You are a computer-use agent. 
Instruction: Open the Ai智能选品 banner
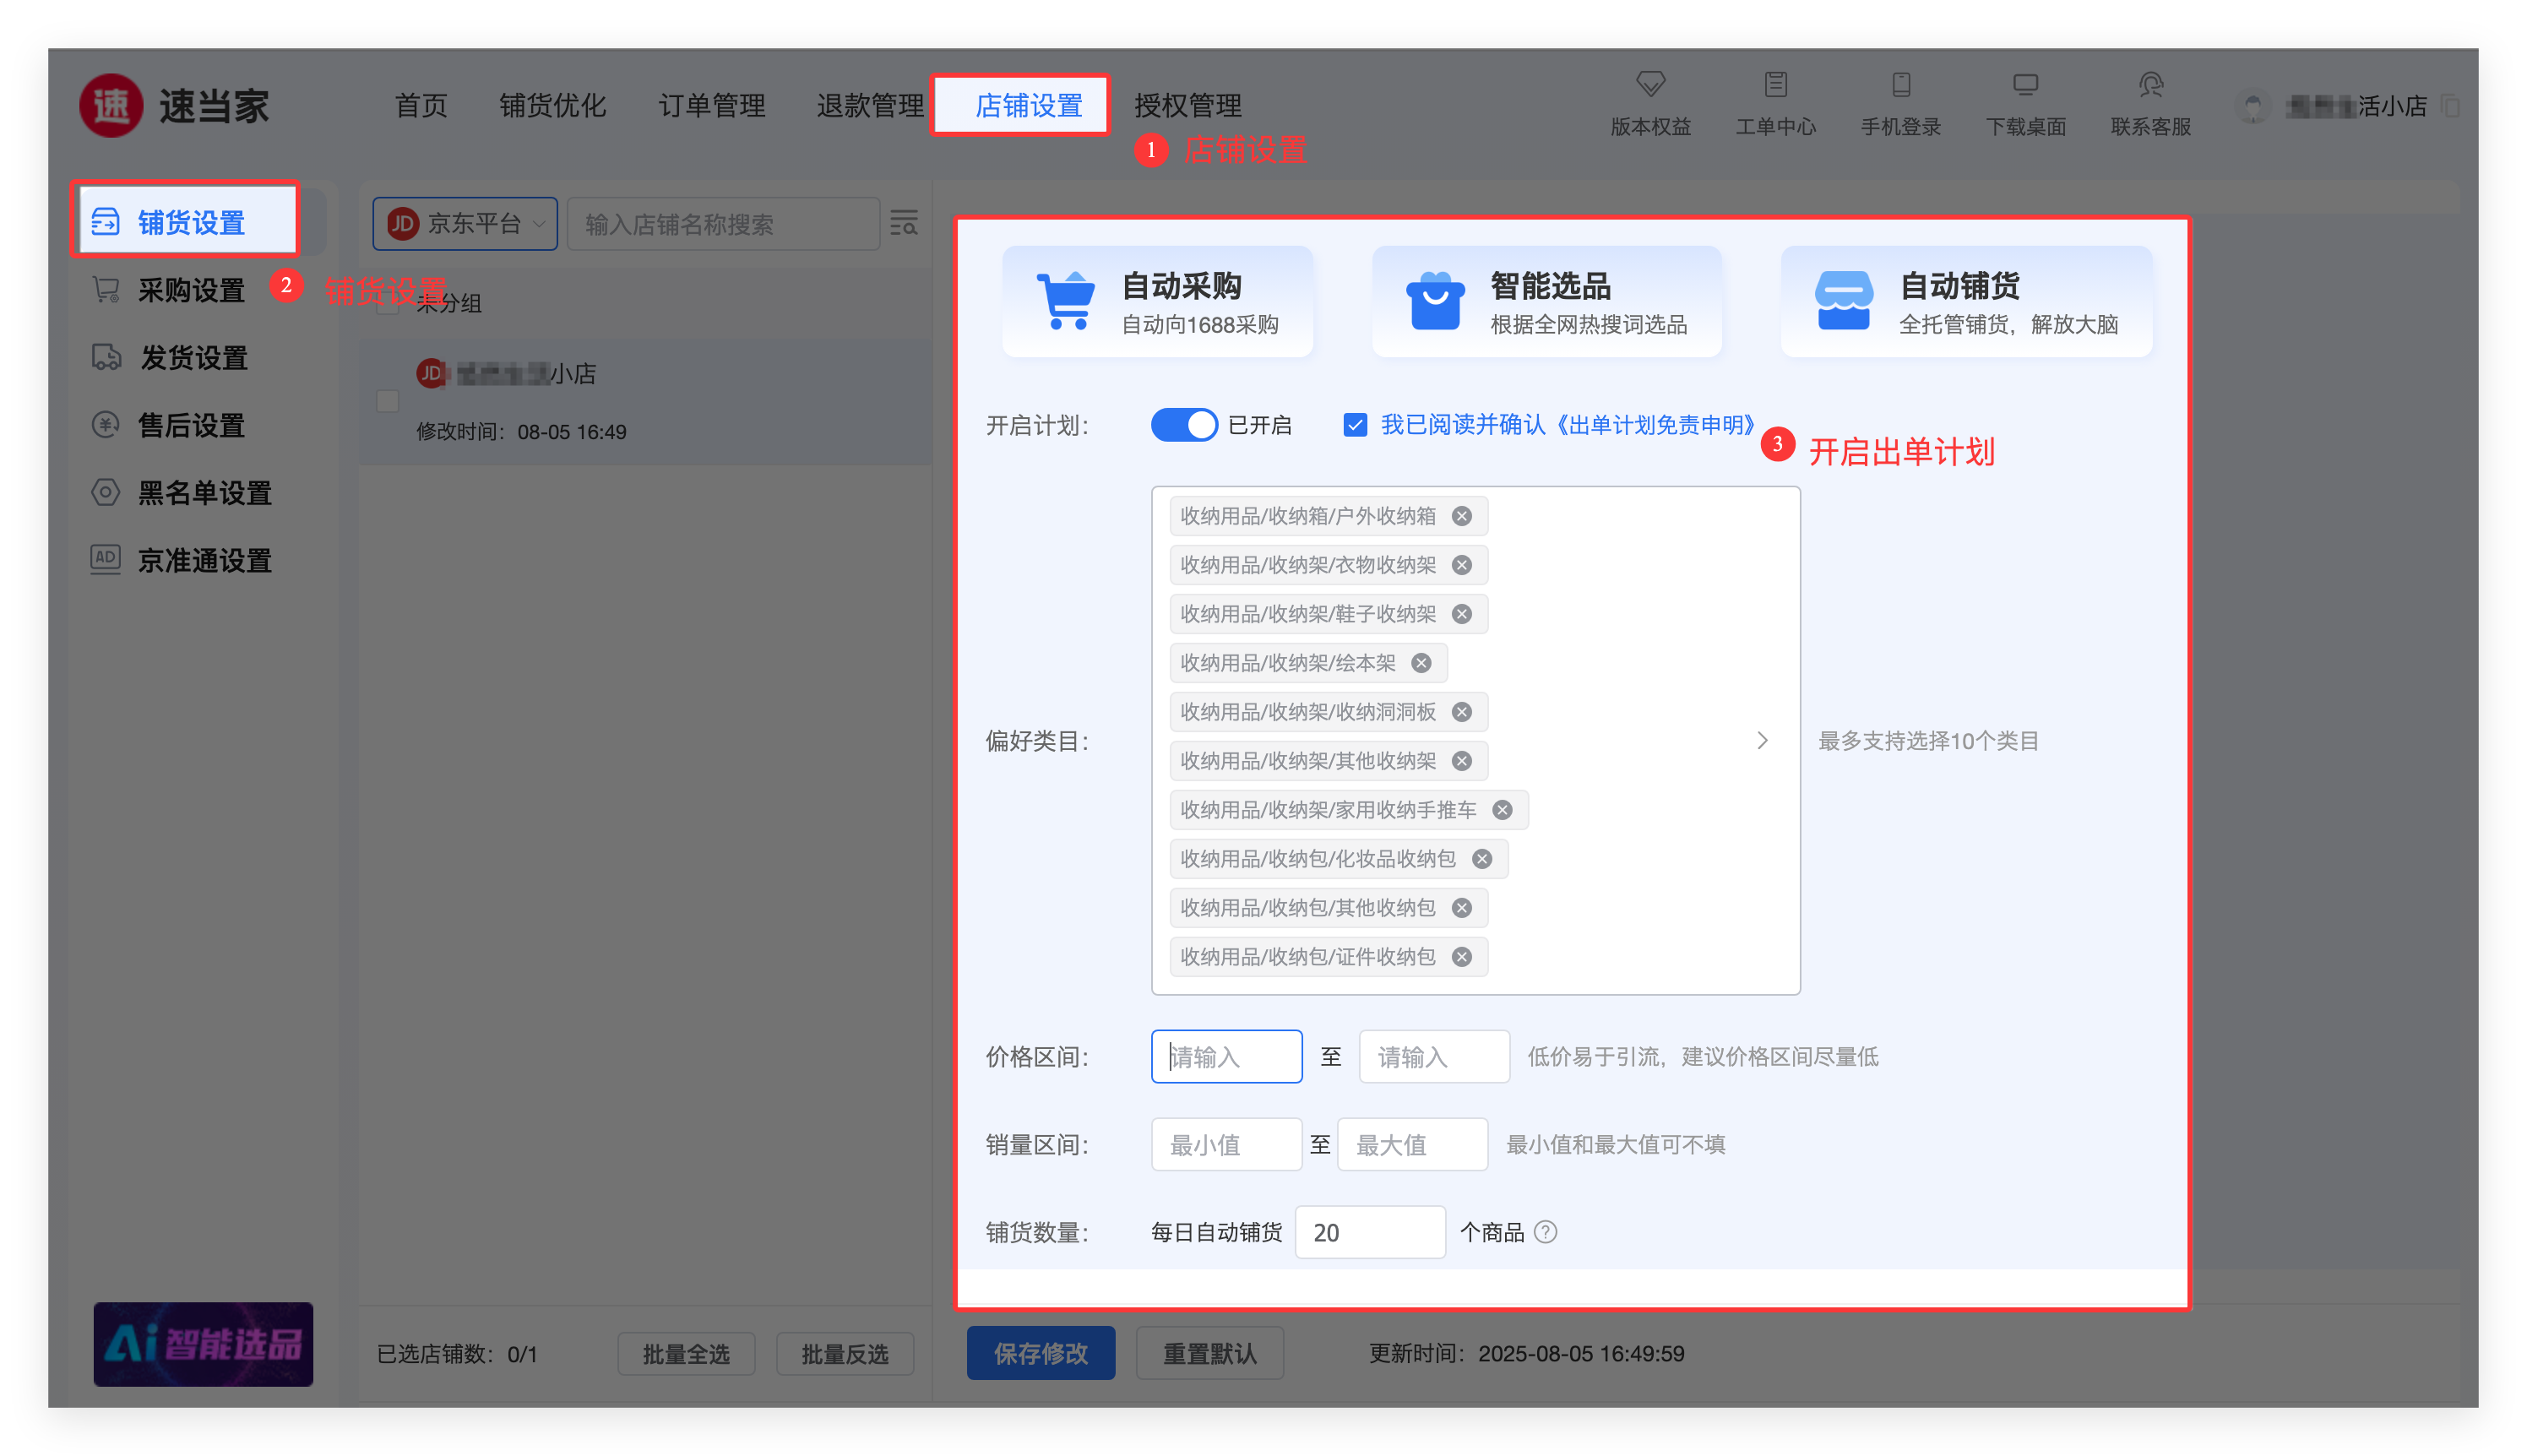point(203,1343)
